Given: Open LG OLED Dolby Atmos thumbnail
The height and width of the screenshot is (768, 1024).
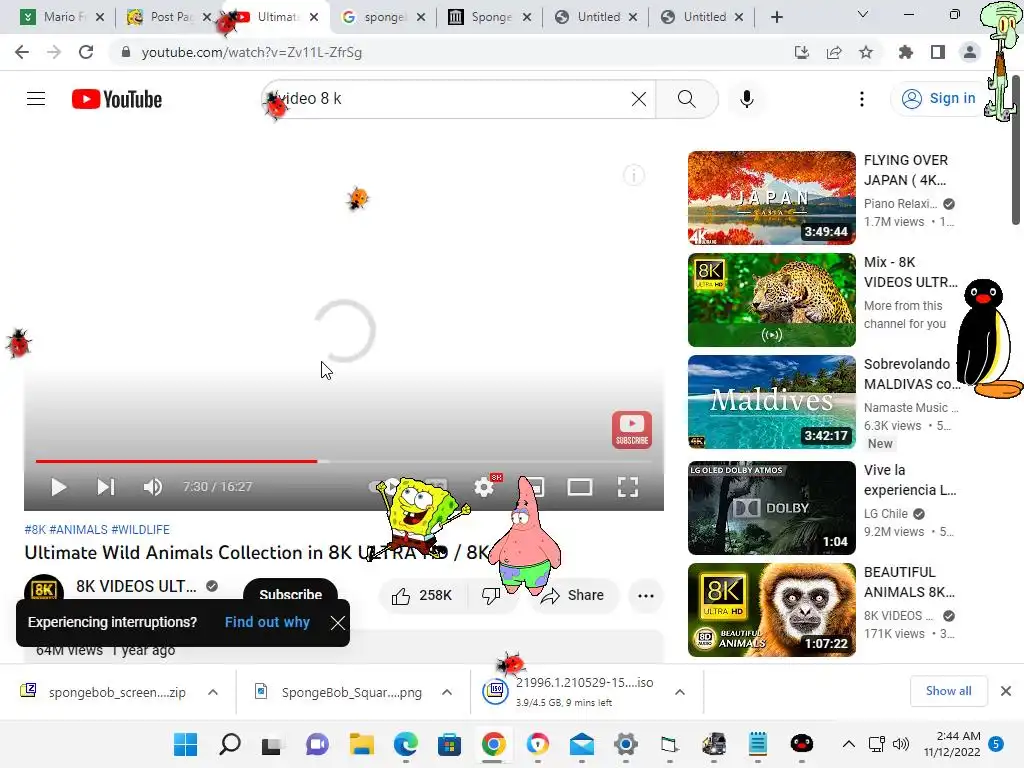Looking at the screenshot, I should click(x=771, y=507).
